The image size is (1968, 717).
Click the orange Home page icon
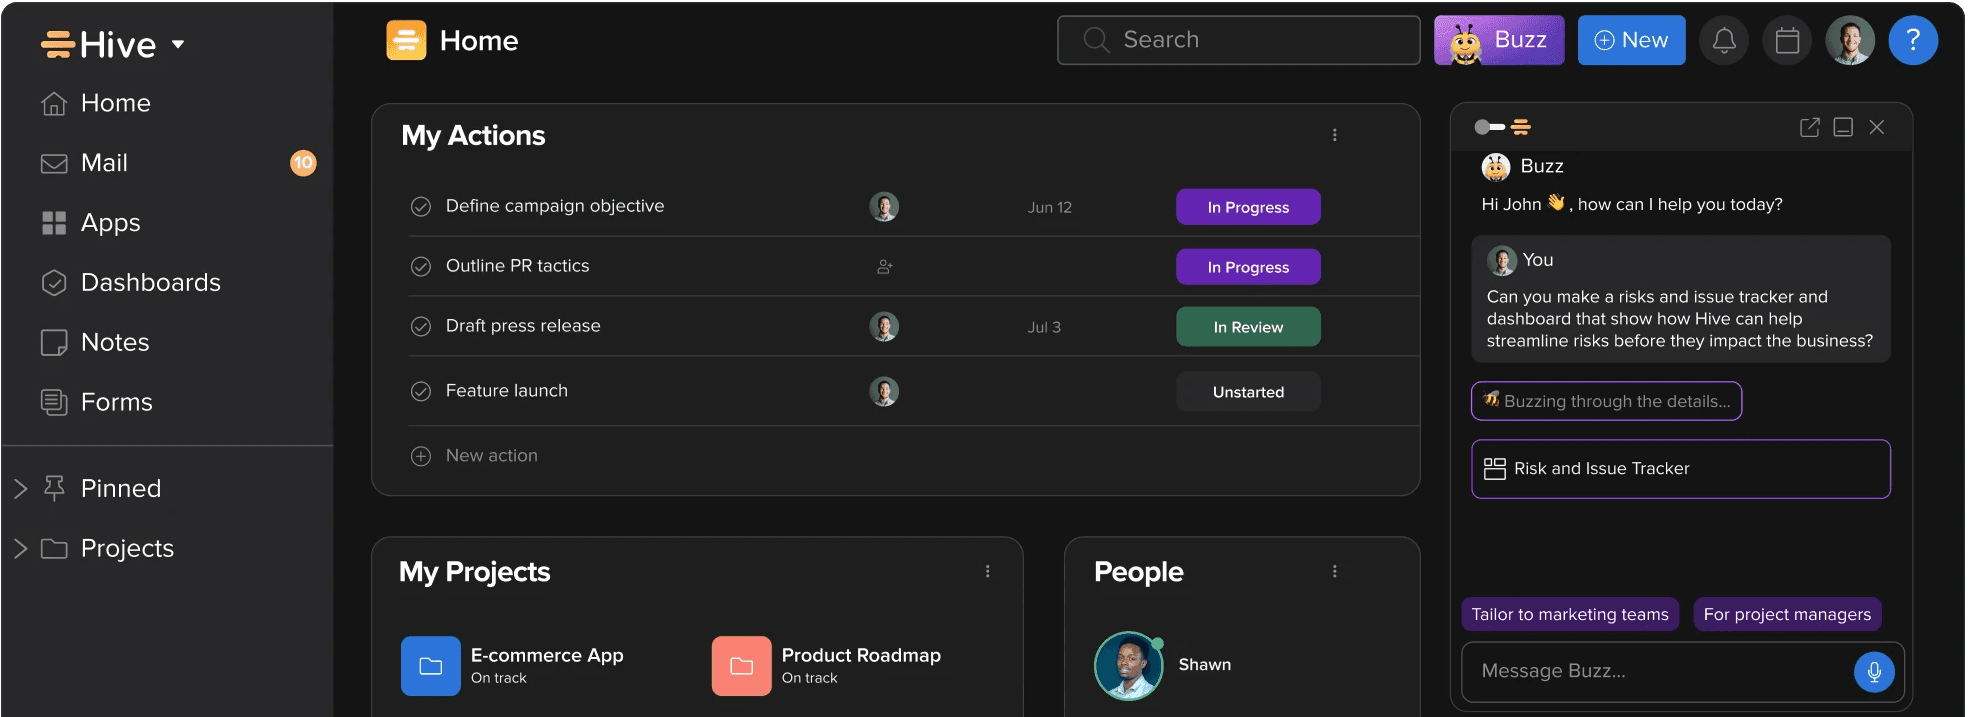point(406,40)
